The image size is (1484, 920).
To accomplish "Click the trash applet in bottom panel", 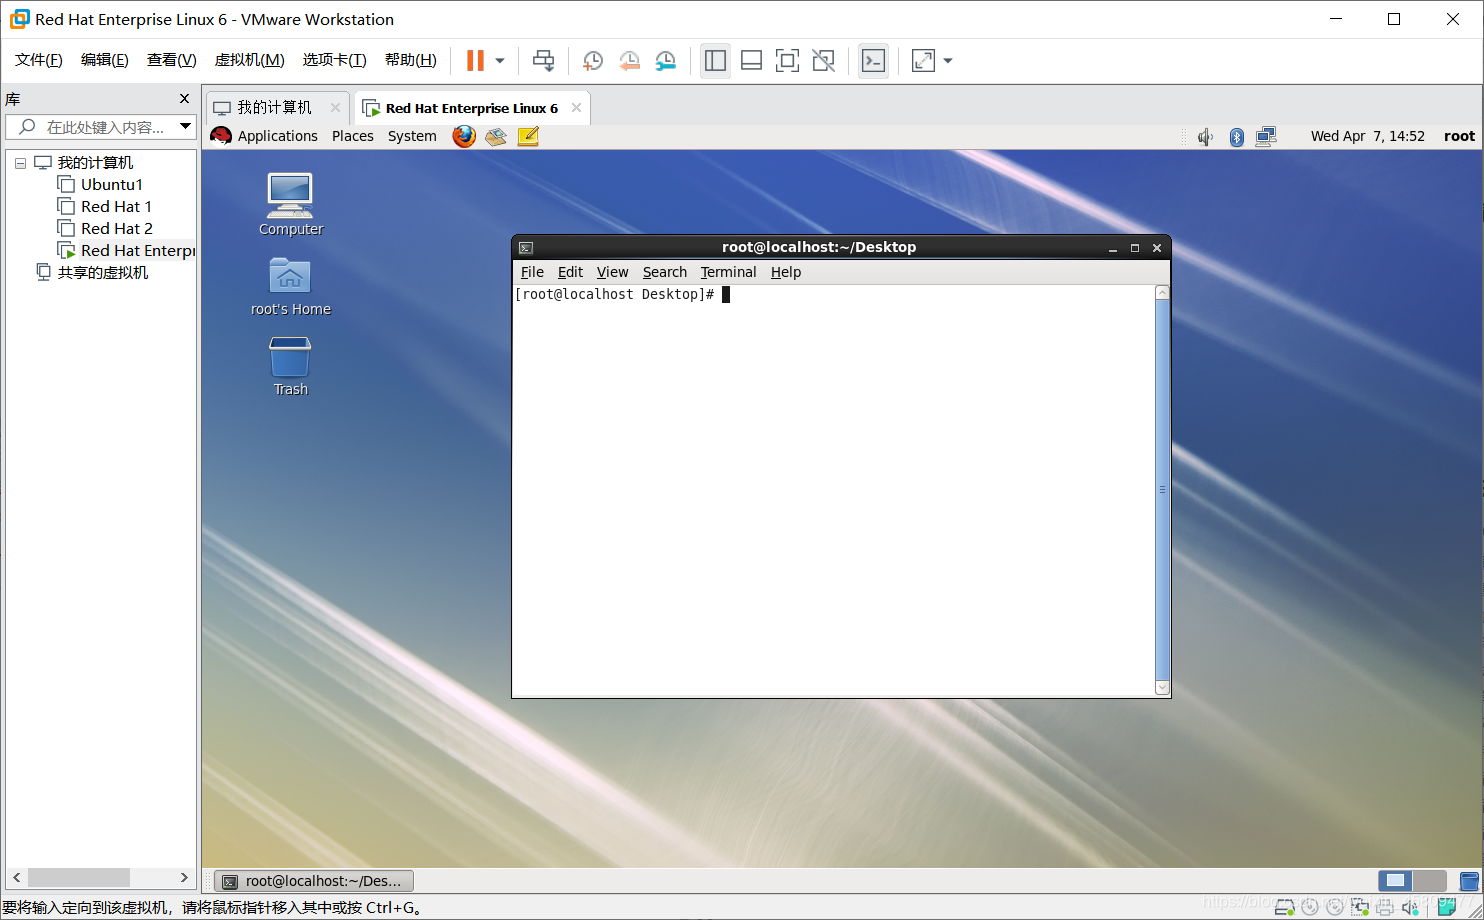I will (x=1469, y=881).
